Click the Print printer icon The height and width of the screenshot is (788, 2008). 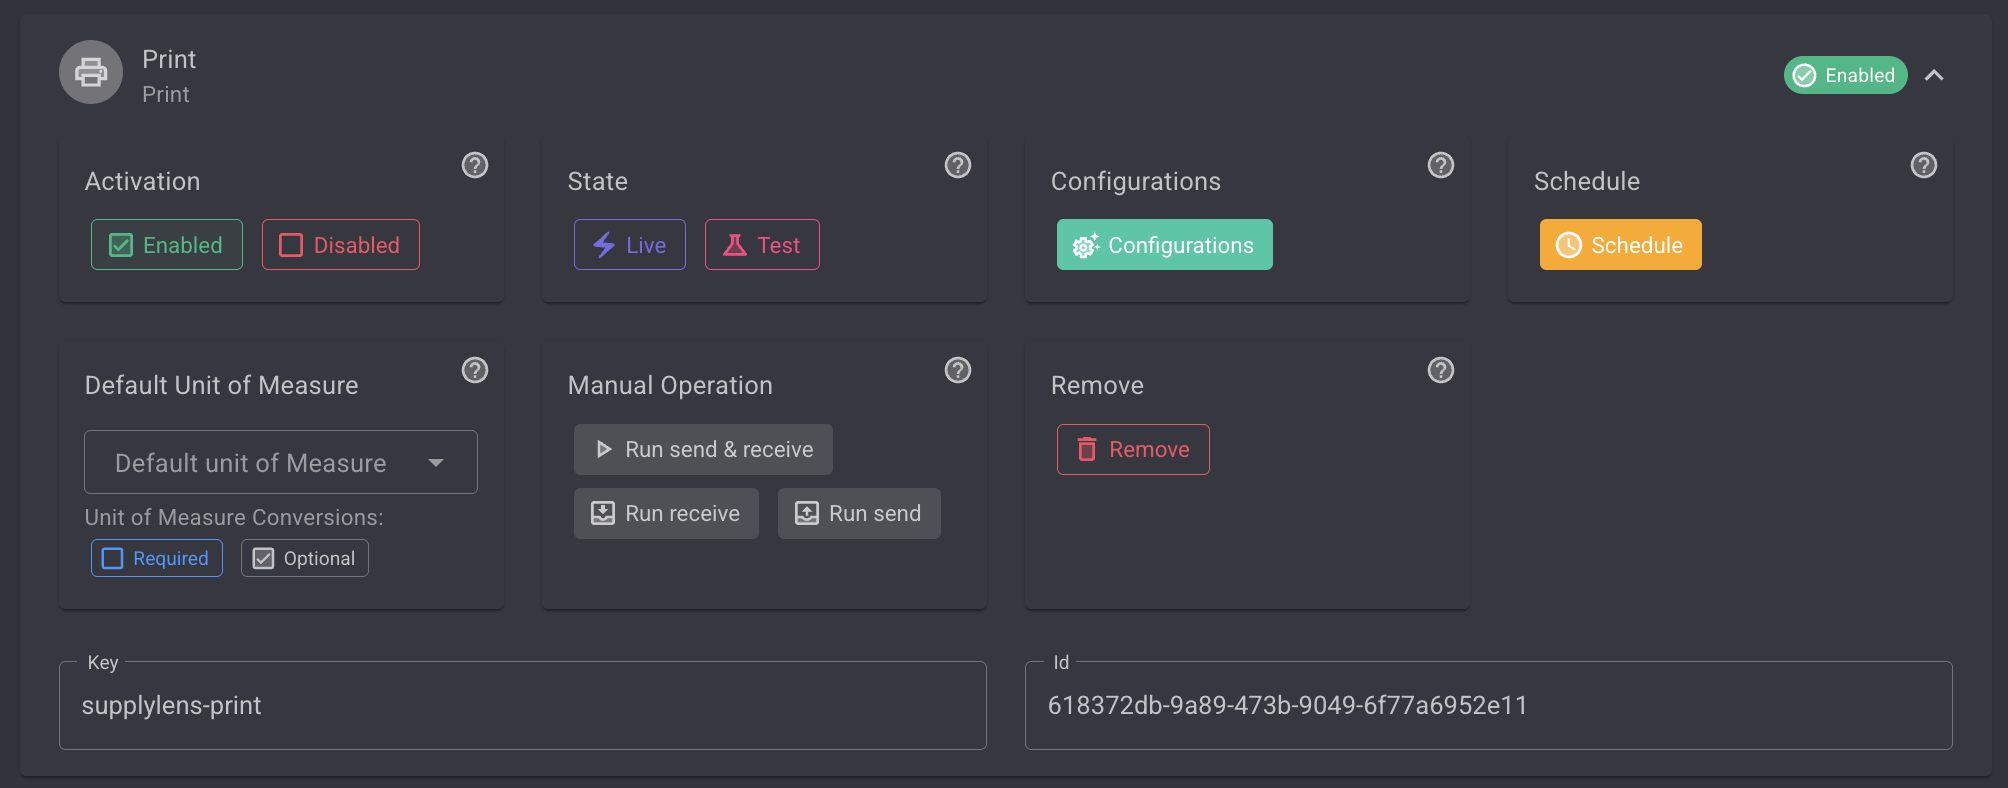click(91, 72)
